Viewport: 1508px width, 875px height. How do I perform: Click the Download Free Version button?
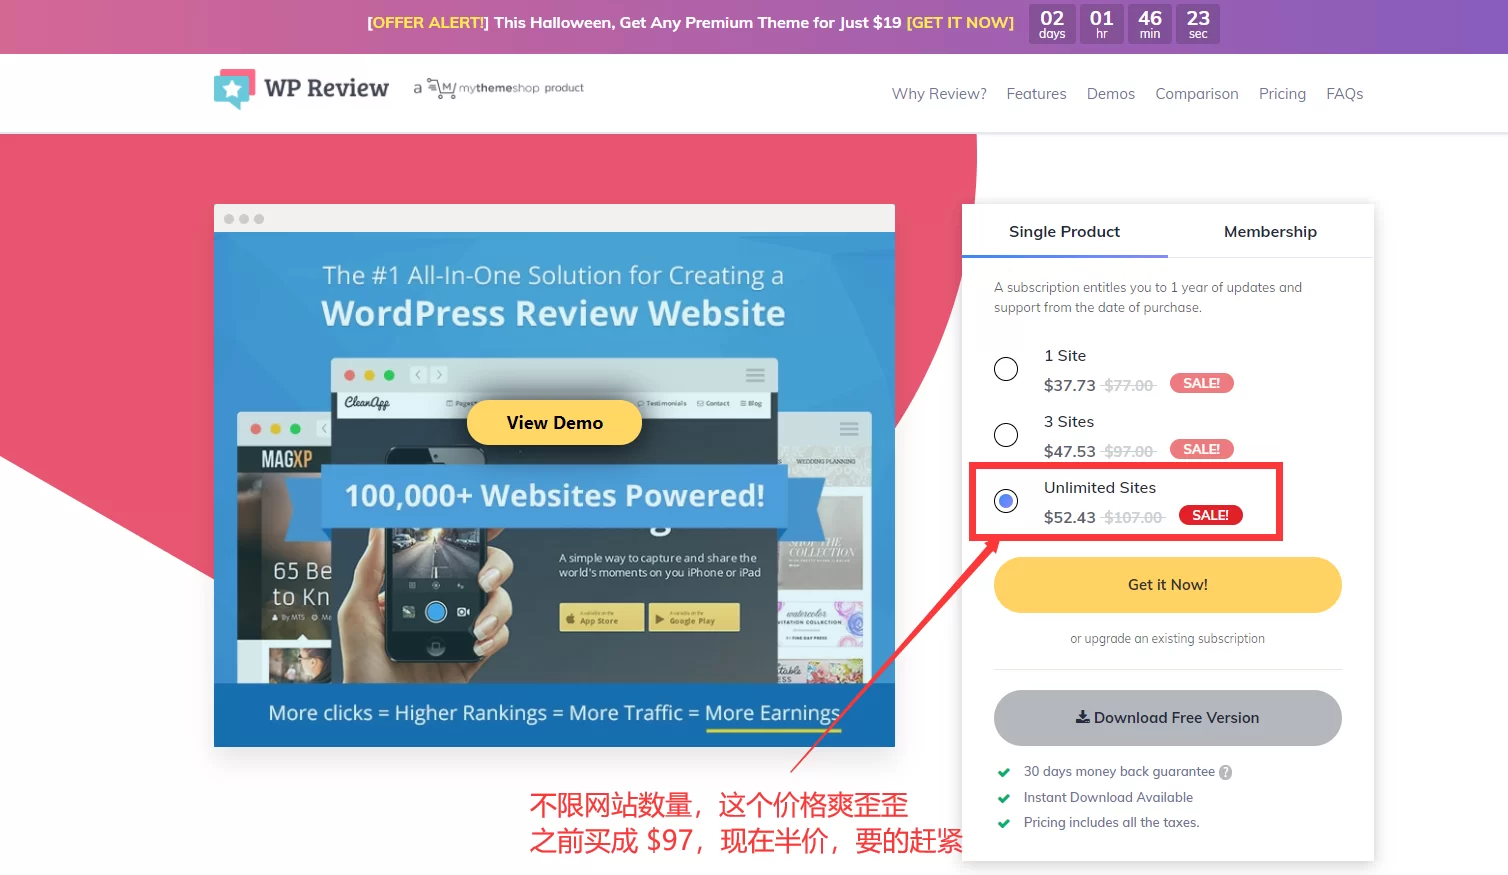[x=1168, y=718]
